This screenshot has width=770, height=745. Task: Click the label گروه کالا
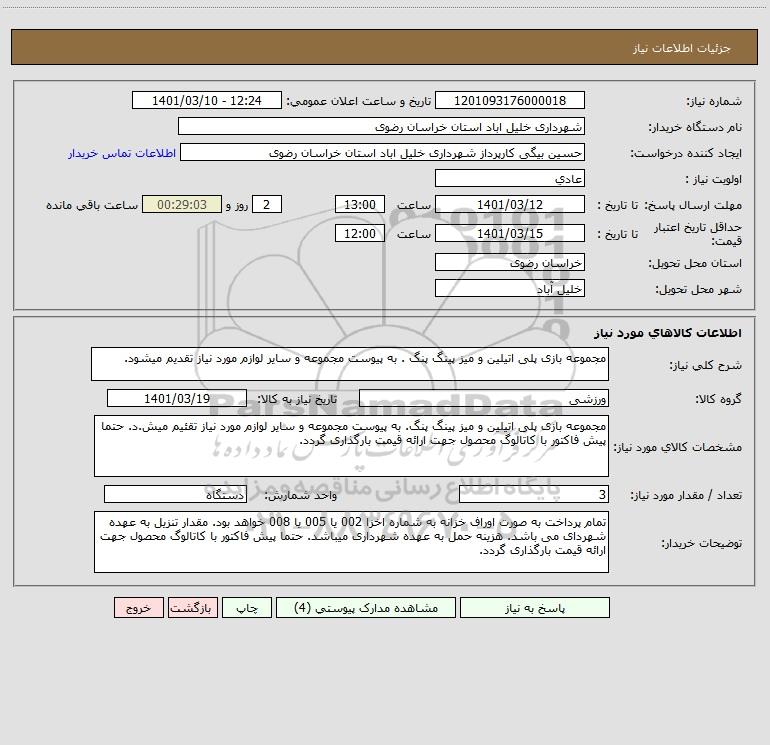pyautogui.click(x=718, y=399)
